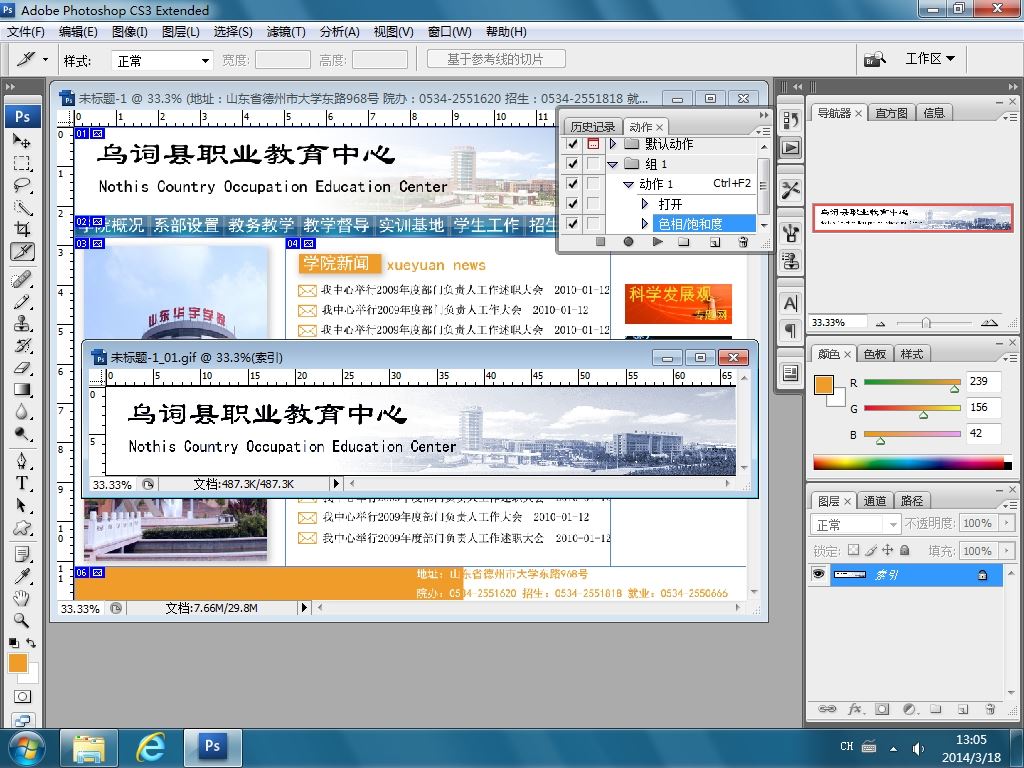1024x768 pixels.
Task: Toggle the 打开 step checkbox
Action: pyautogui.click(x=572, y=204)
